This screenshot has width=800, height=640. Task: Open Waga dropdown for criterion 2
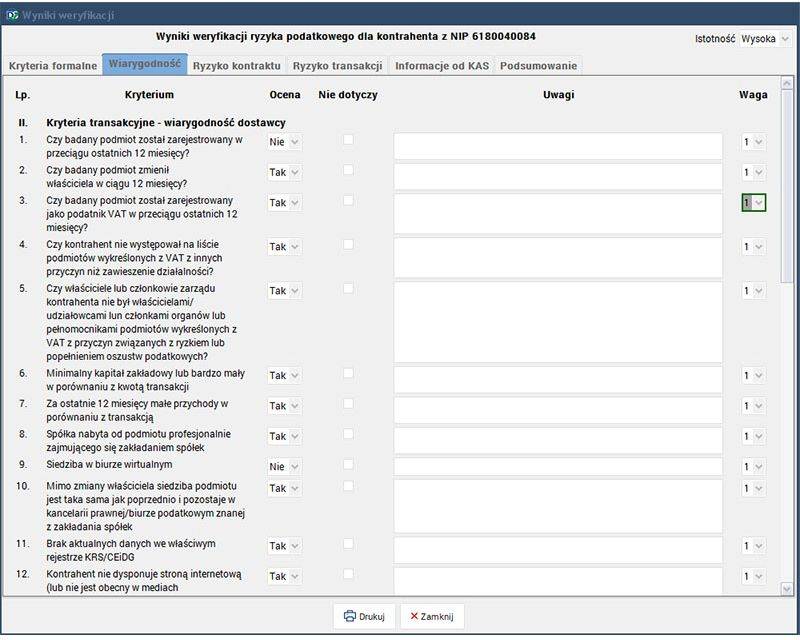coord(753,173)
